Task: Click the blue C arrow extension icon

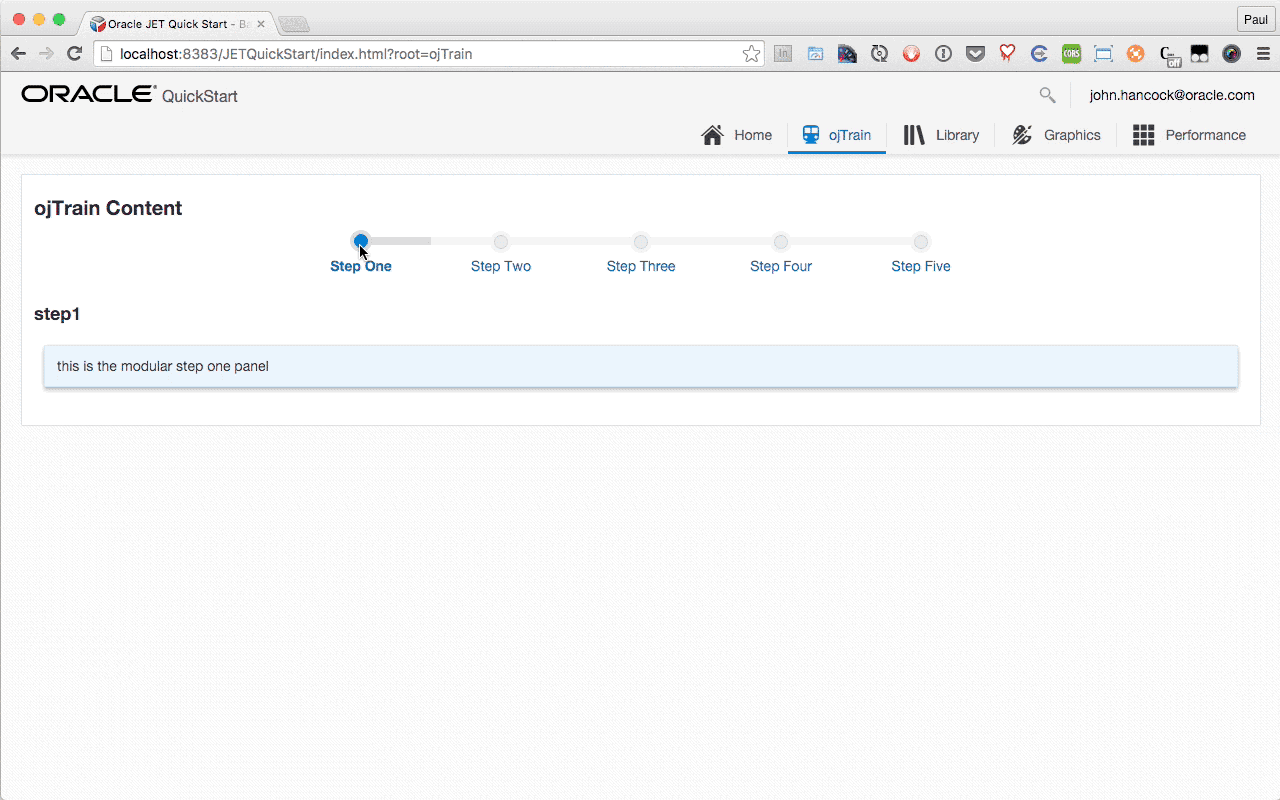Action: [1039, 54]
